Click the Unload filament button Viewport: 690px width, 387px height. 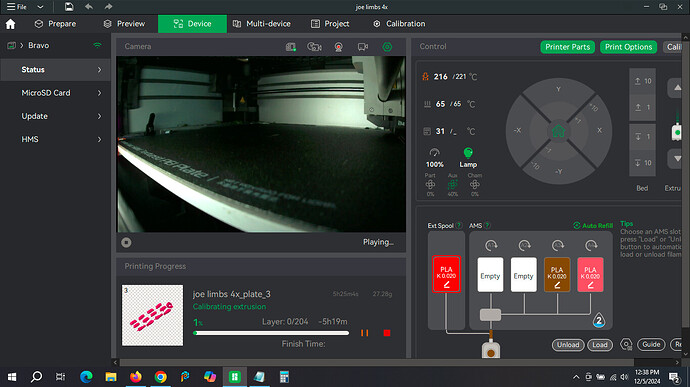point(568,345)
